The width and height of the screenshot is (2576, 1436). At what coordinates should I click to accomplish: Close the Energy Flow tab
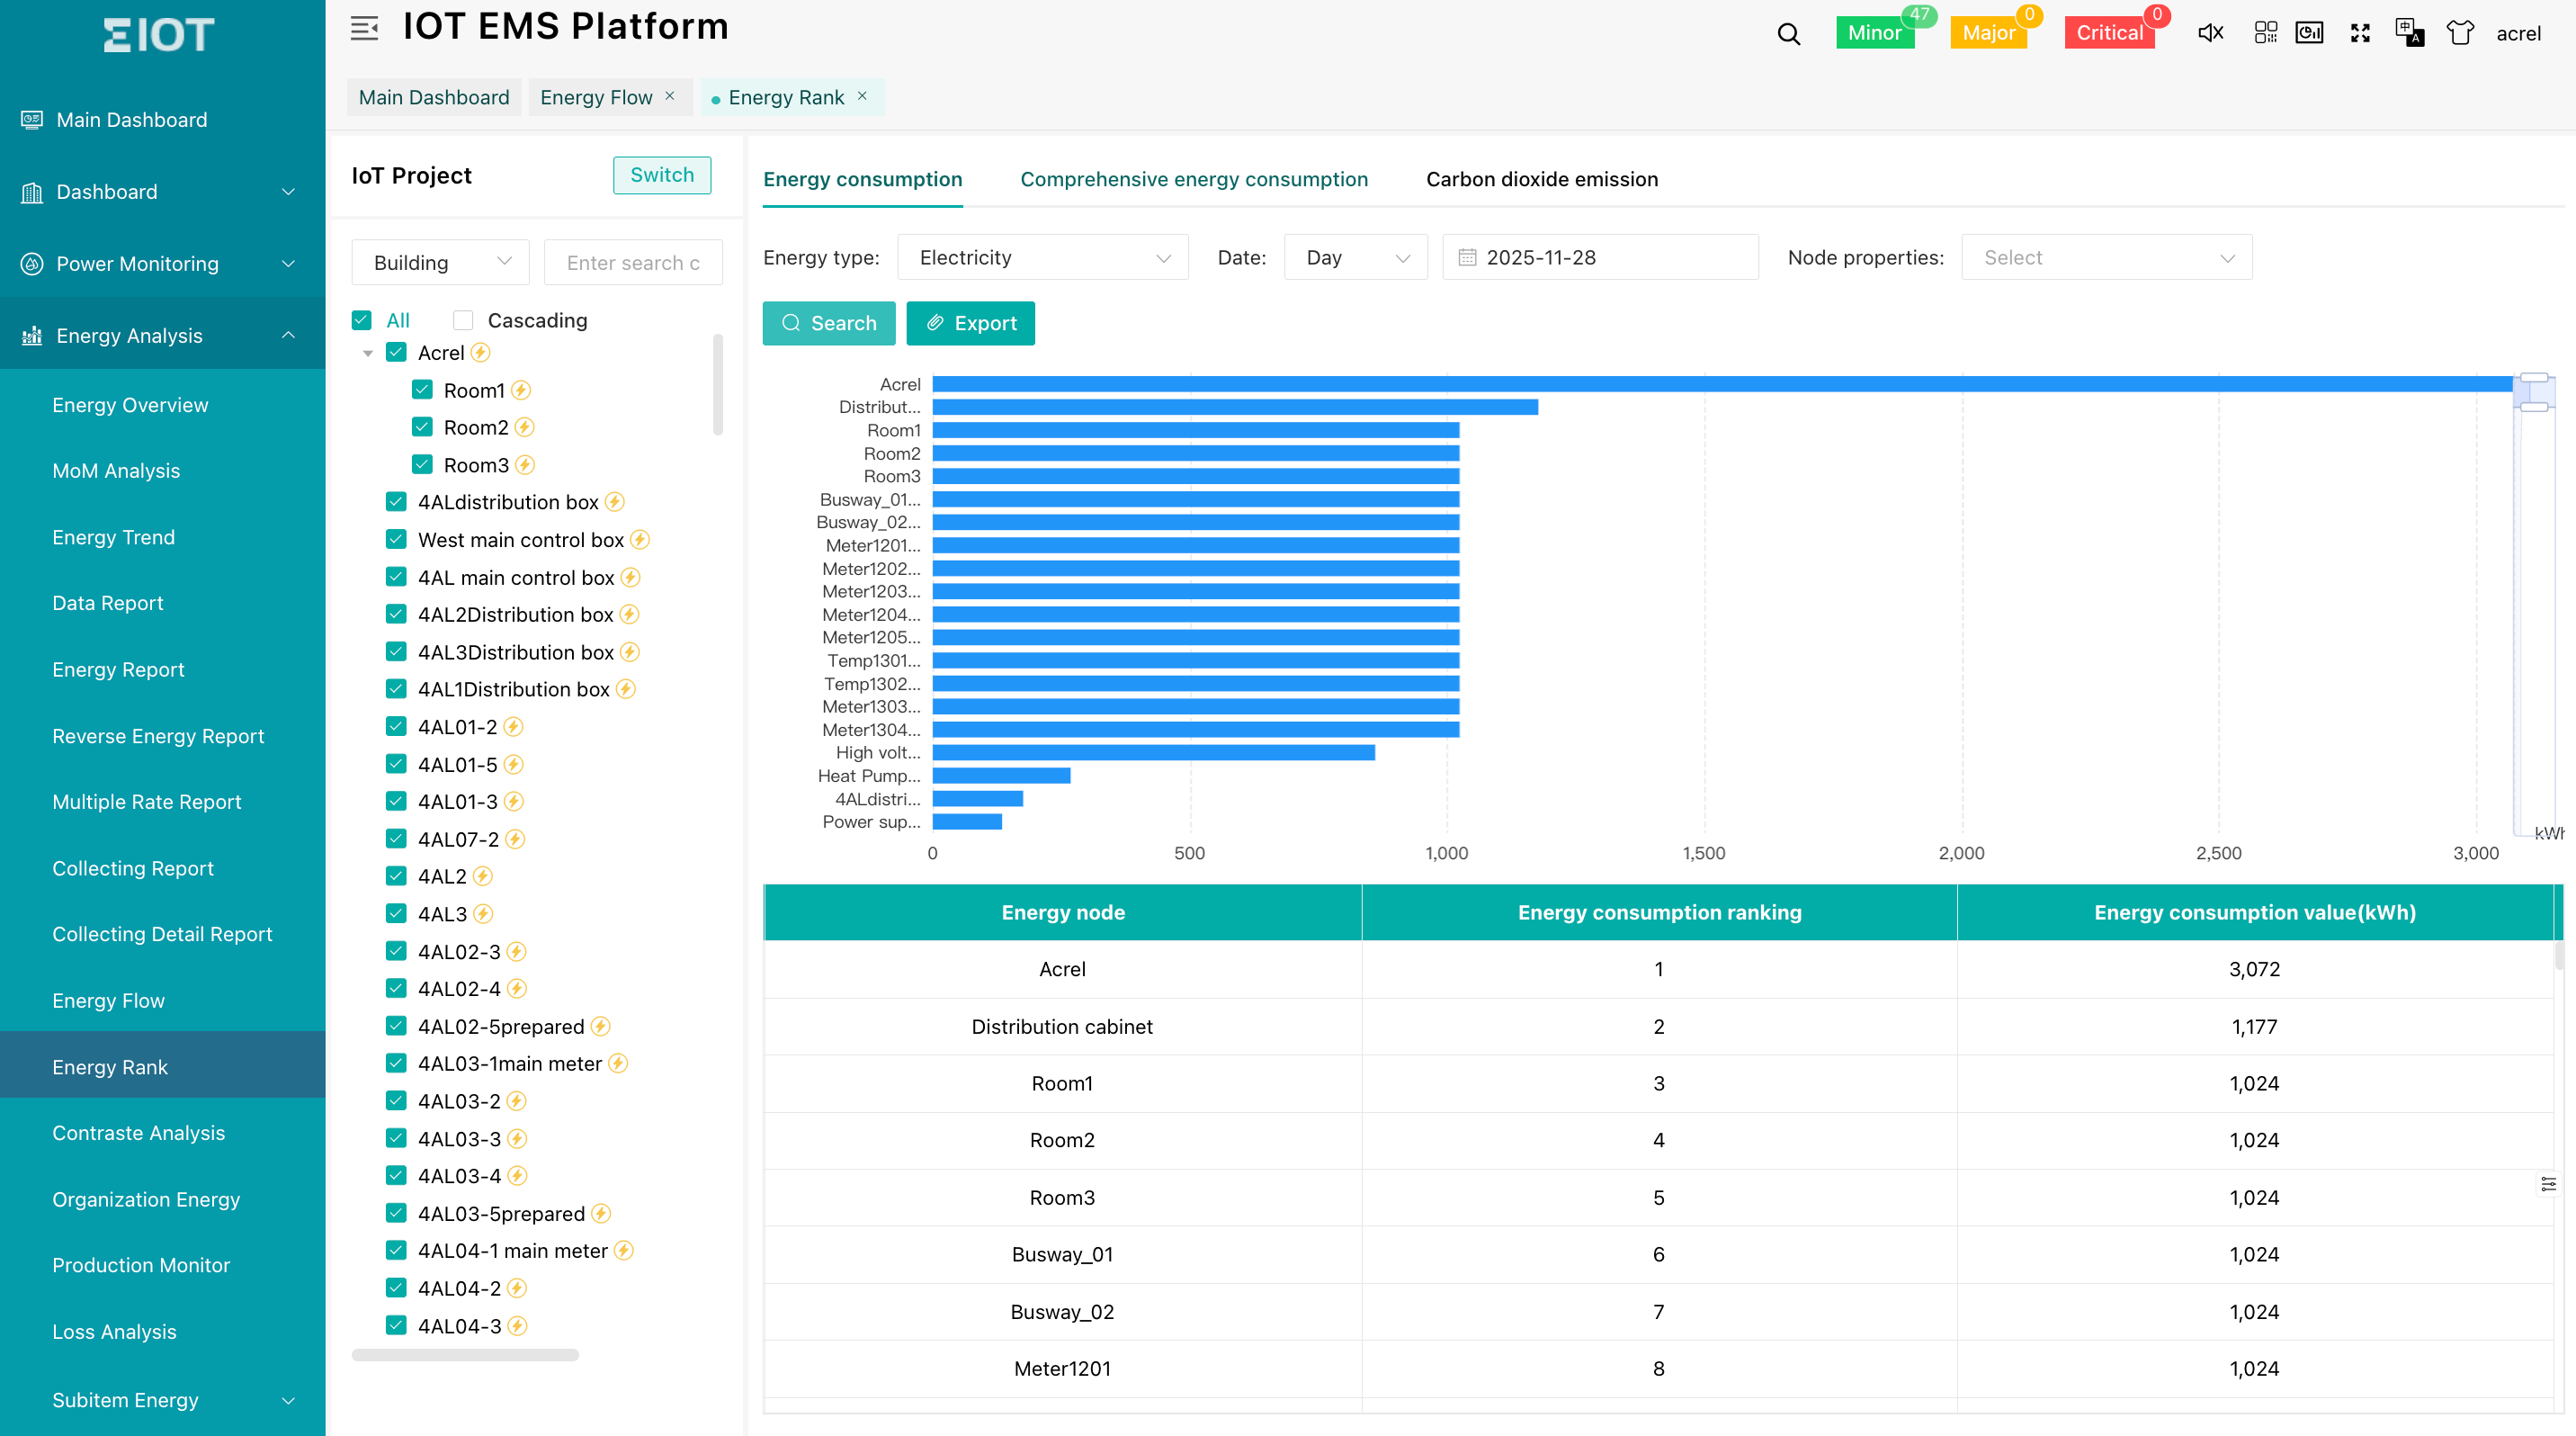[x=670, y=96]
